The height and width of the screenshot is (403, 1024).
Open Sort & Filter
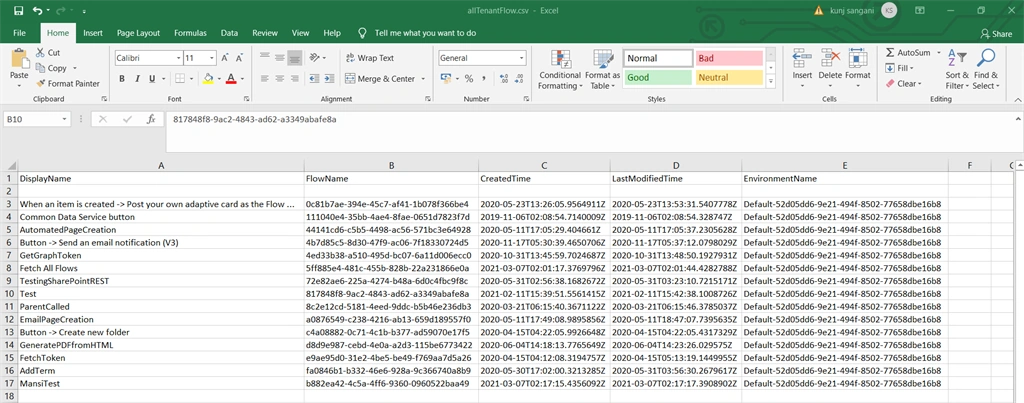point(957,69)
